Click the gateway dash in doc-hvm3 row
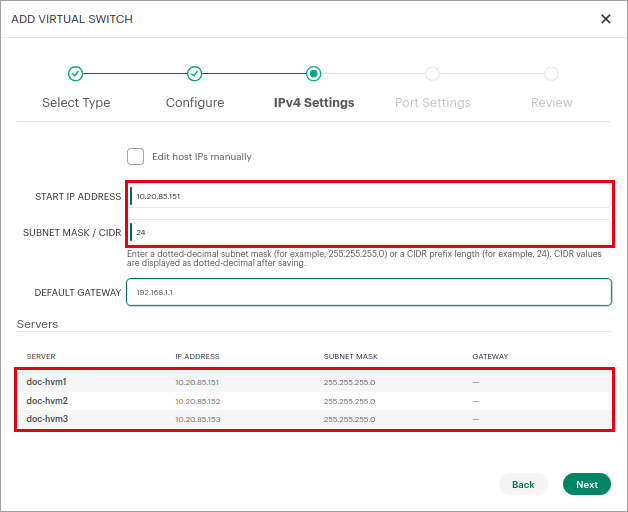The width and height of the screenshot is (628, 512). click(475, 419)
